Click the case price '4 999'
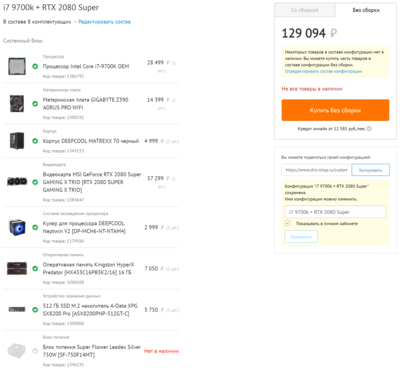The width and height of the screenshot is (400, 374). [x=151, y=141]
